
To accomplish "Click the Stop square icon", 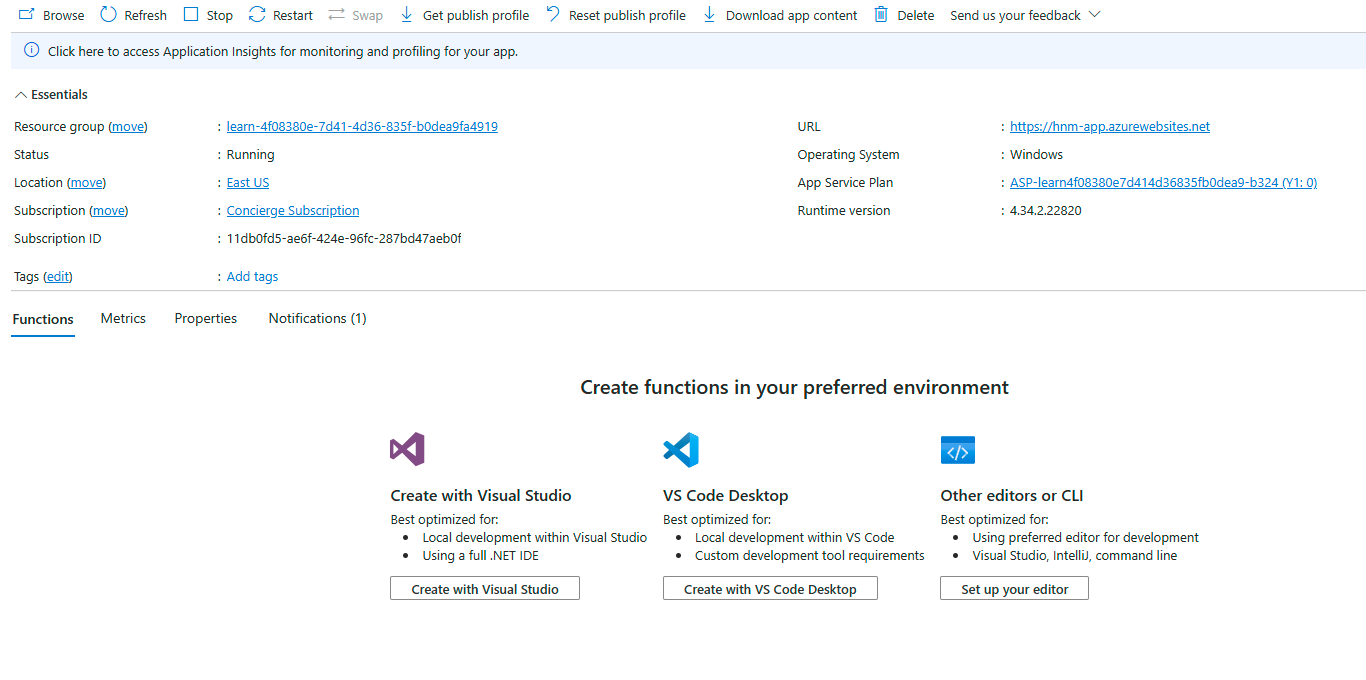I will pyautogui.click(x=191, y=14).
